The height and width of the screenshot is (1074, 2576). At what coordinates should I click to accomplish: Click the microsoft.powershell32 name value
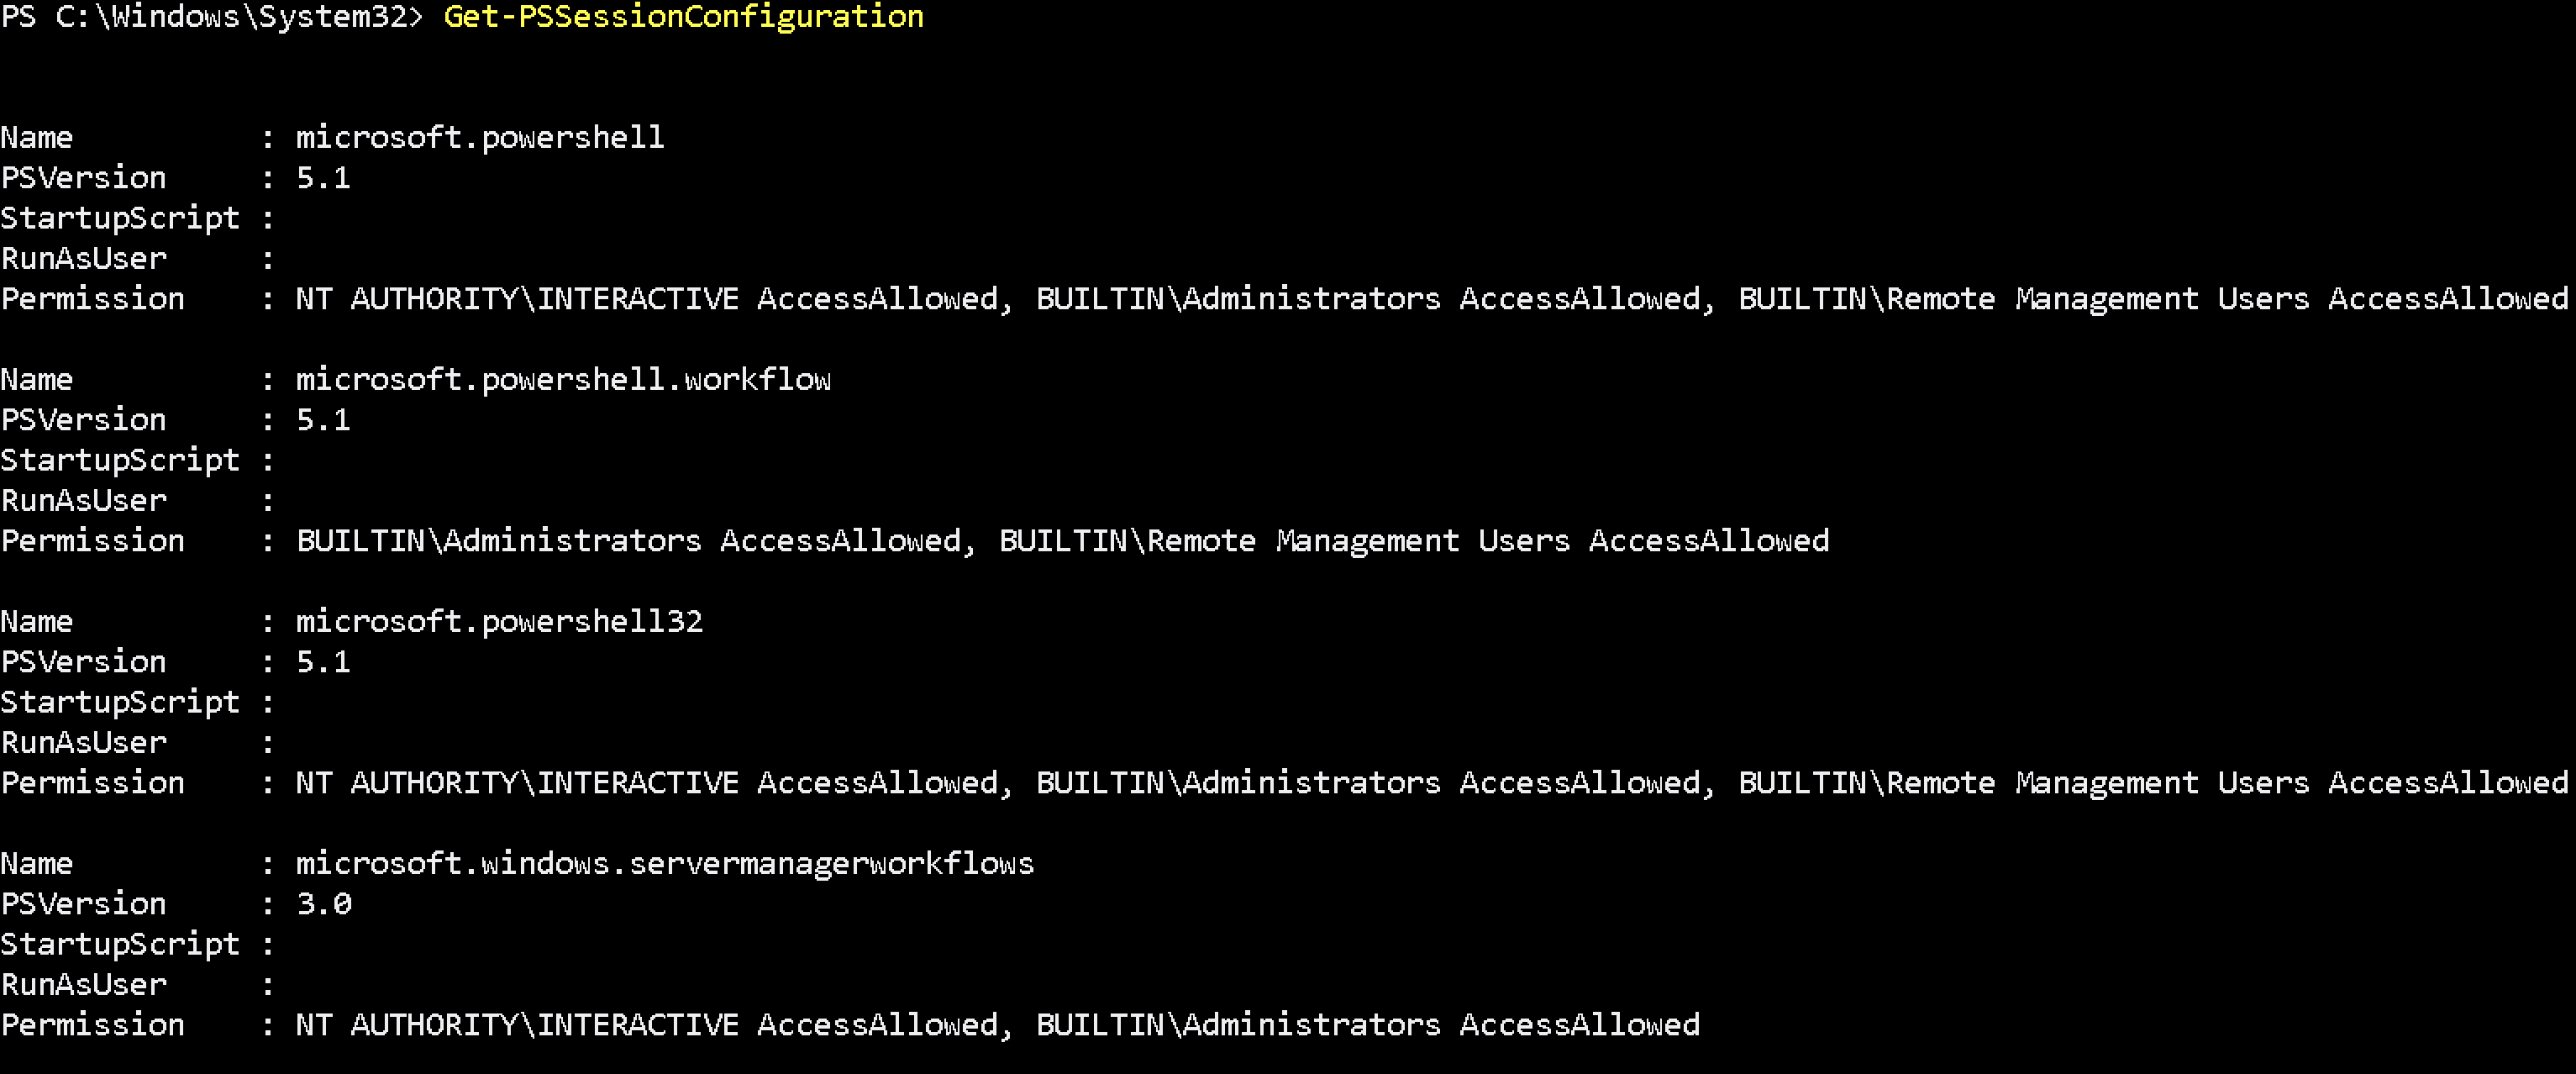click(499, 622)
